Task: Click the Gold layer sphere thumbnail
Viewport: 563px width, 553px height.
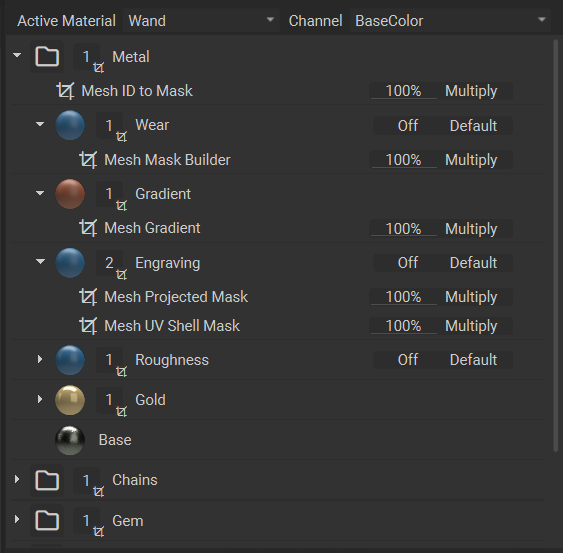Action: 70,400
